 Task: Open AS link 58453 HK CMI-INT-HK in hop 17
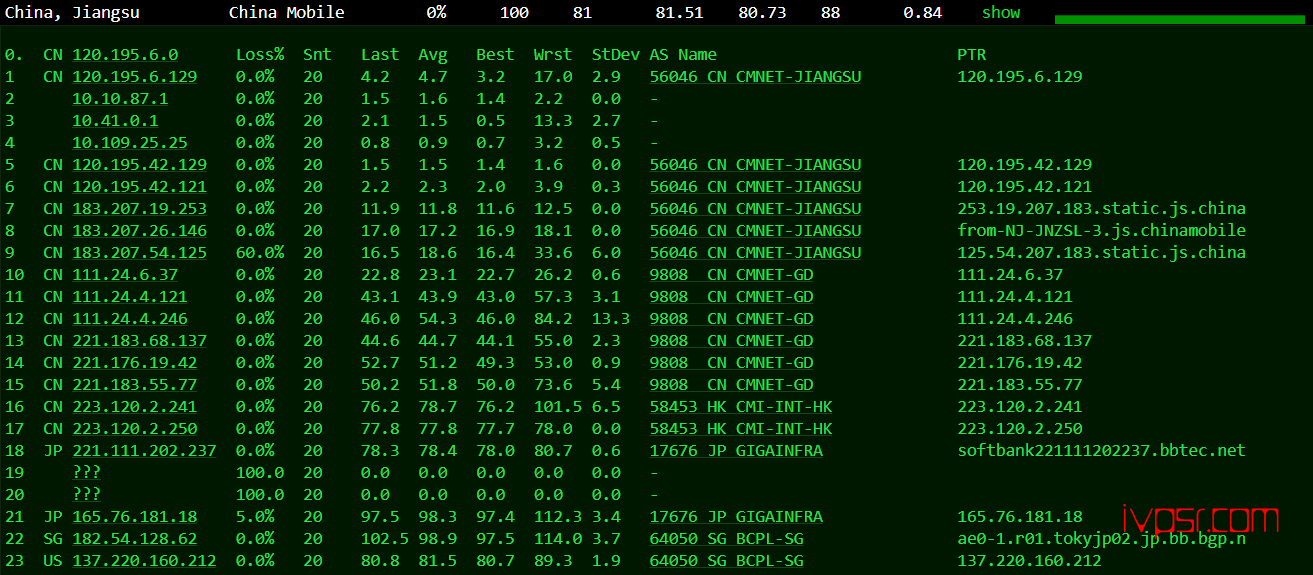741,429
